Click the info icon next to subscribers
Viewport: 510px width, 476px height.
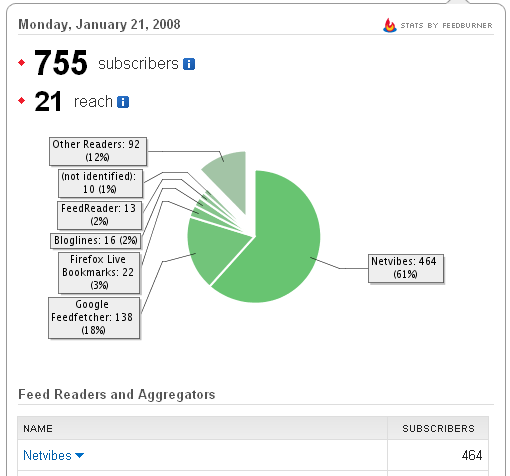tap(189, 64)
